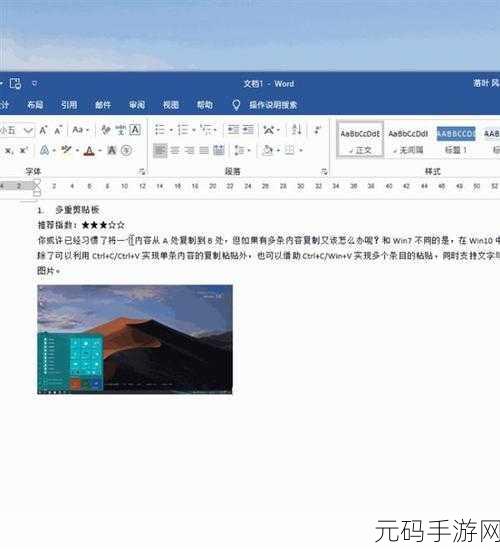Screen dimensions: 500x550
Task: Click the Touch/Mouse mode icon in title bar
Action: coord(15,83)
